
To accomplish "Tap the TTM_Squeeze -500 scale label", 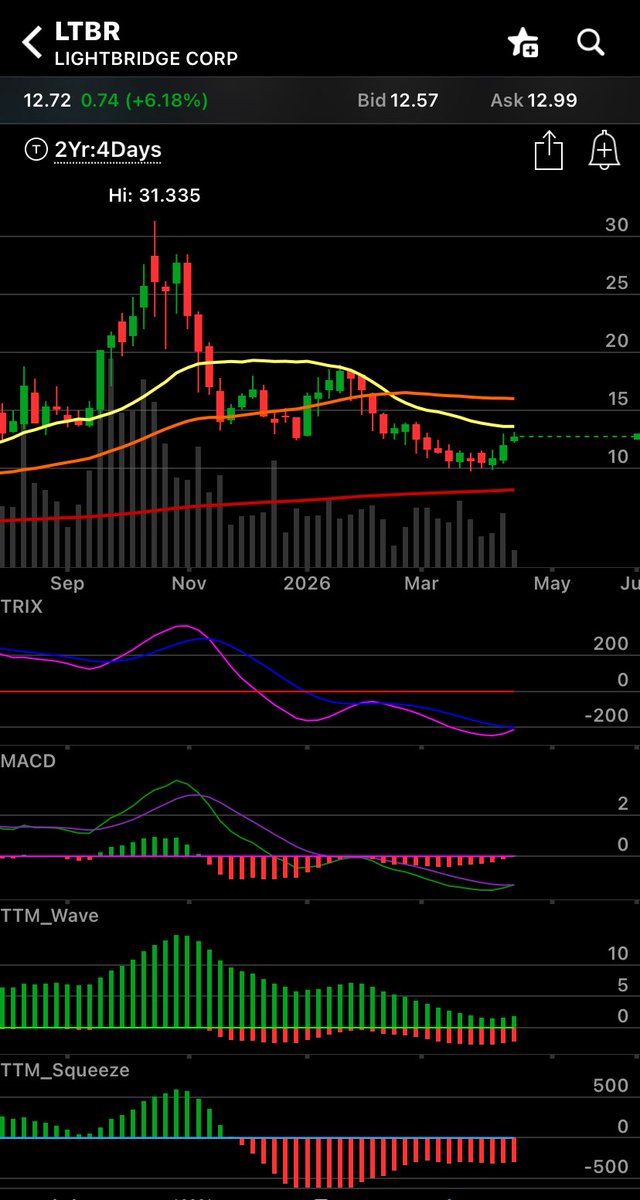I will click(x=608, y=1167).
